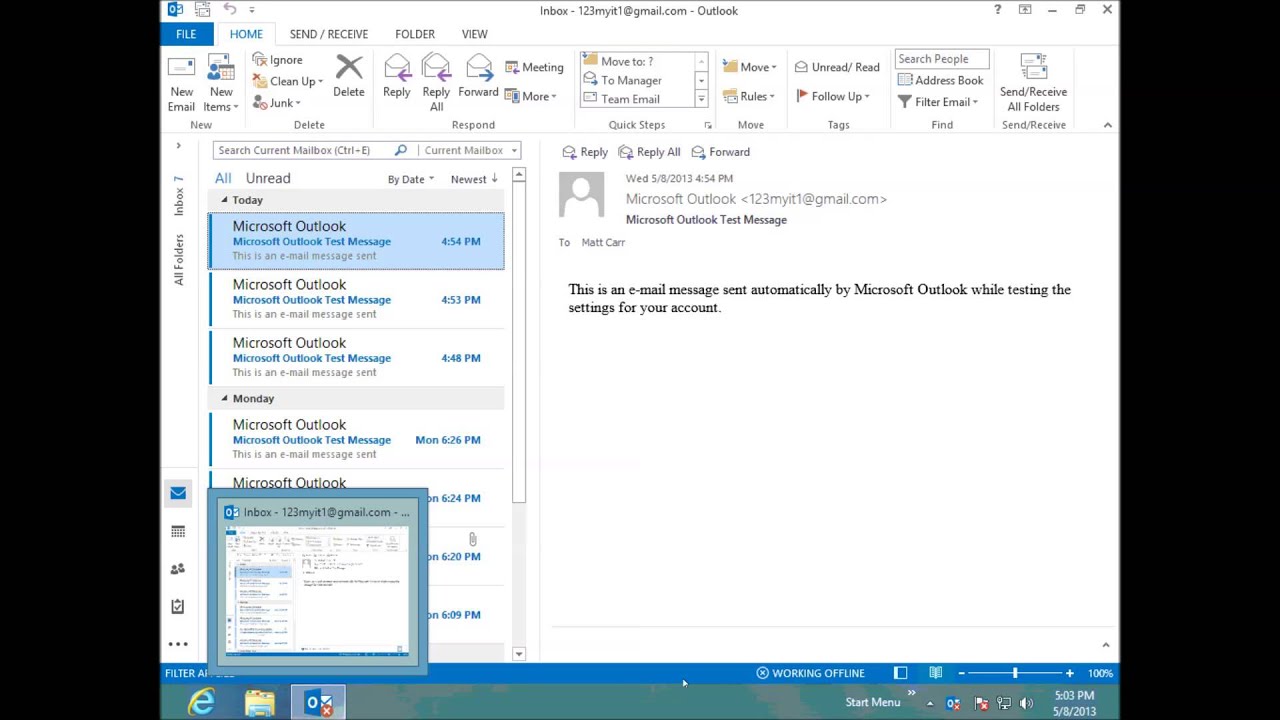The width and height of the screenshot is (1280, 720).
Task: Switch to Normal view in status bar
Action: [x=900, y=673]
